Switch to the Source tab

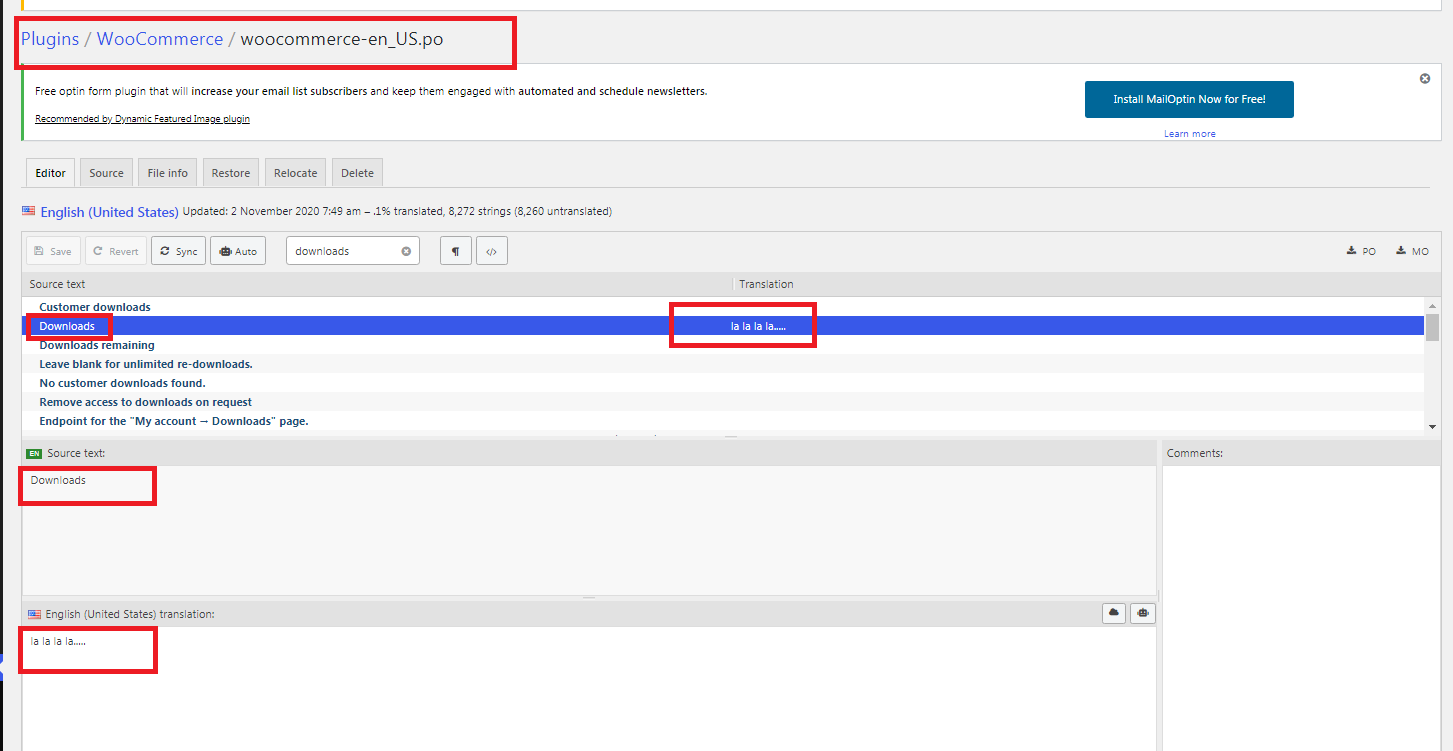pyautogui.click(x=106, y=172)
